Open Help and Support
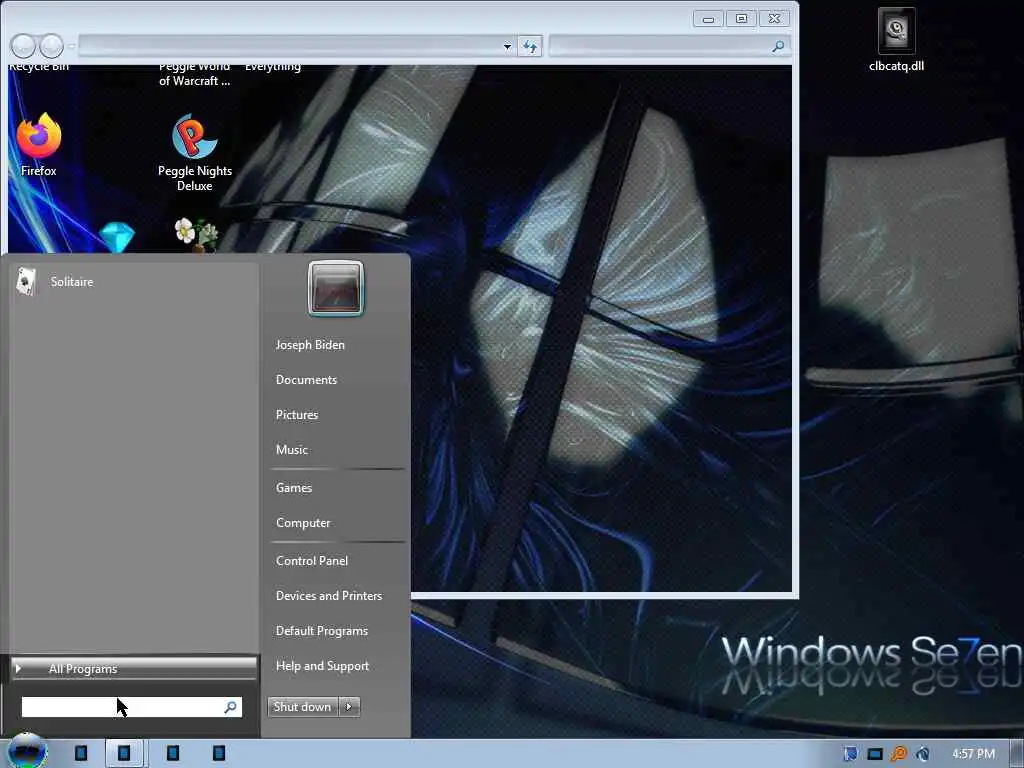Image resolution: width=1024 pixels, height=768 pixels. (323, 666)
